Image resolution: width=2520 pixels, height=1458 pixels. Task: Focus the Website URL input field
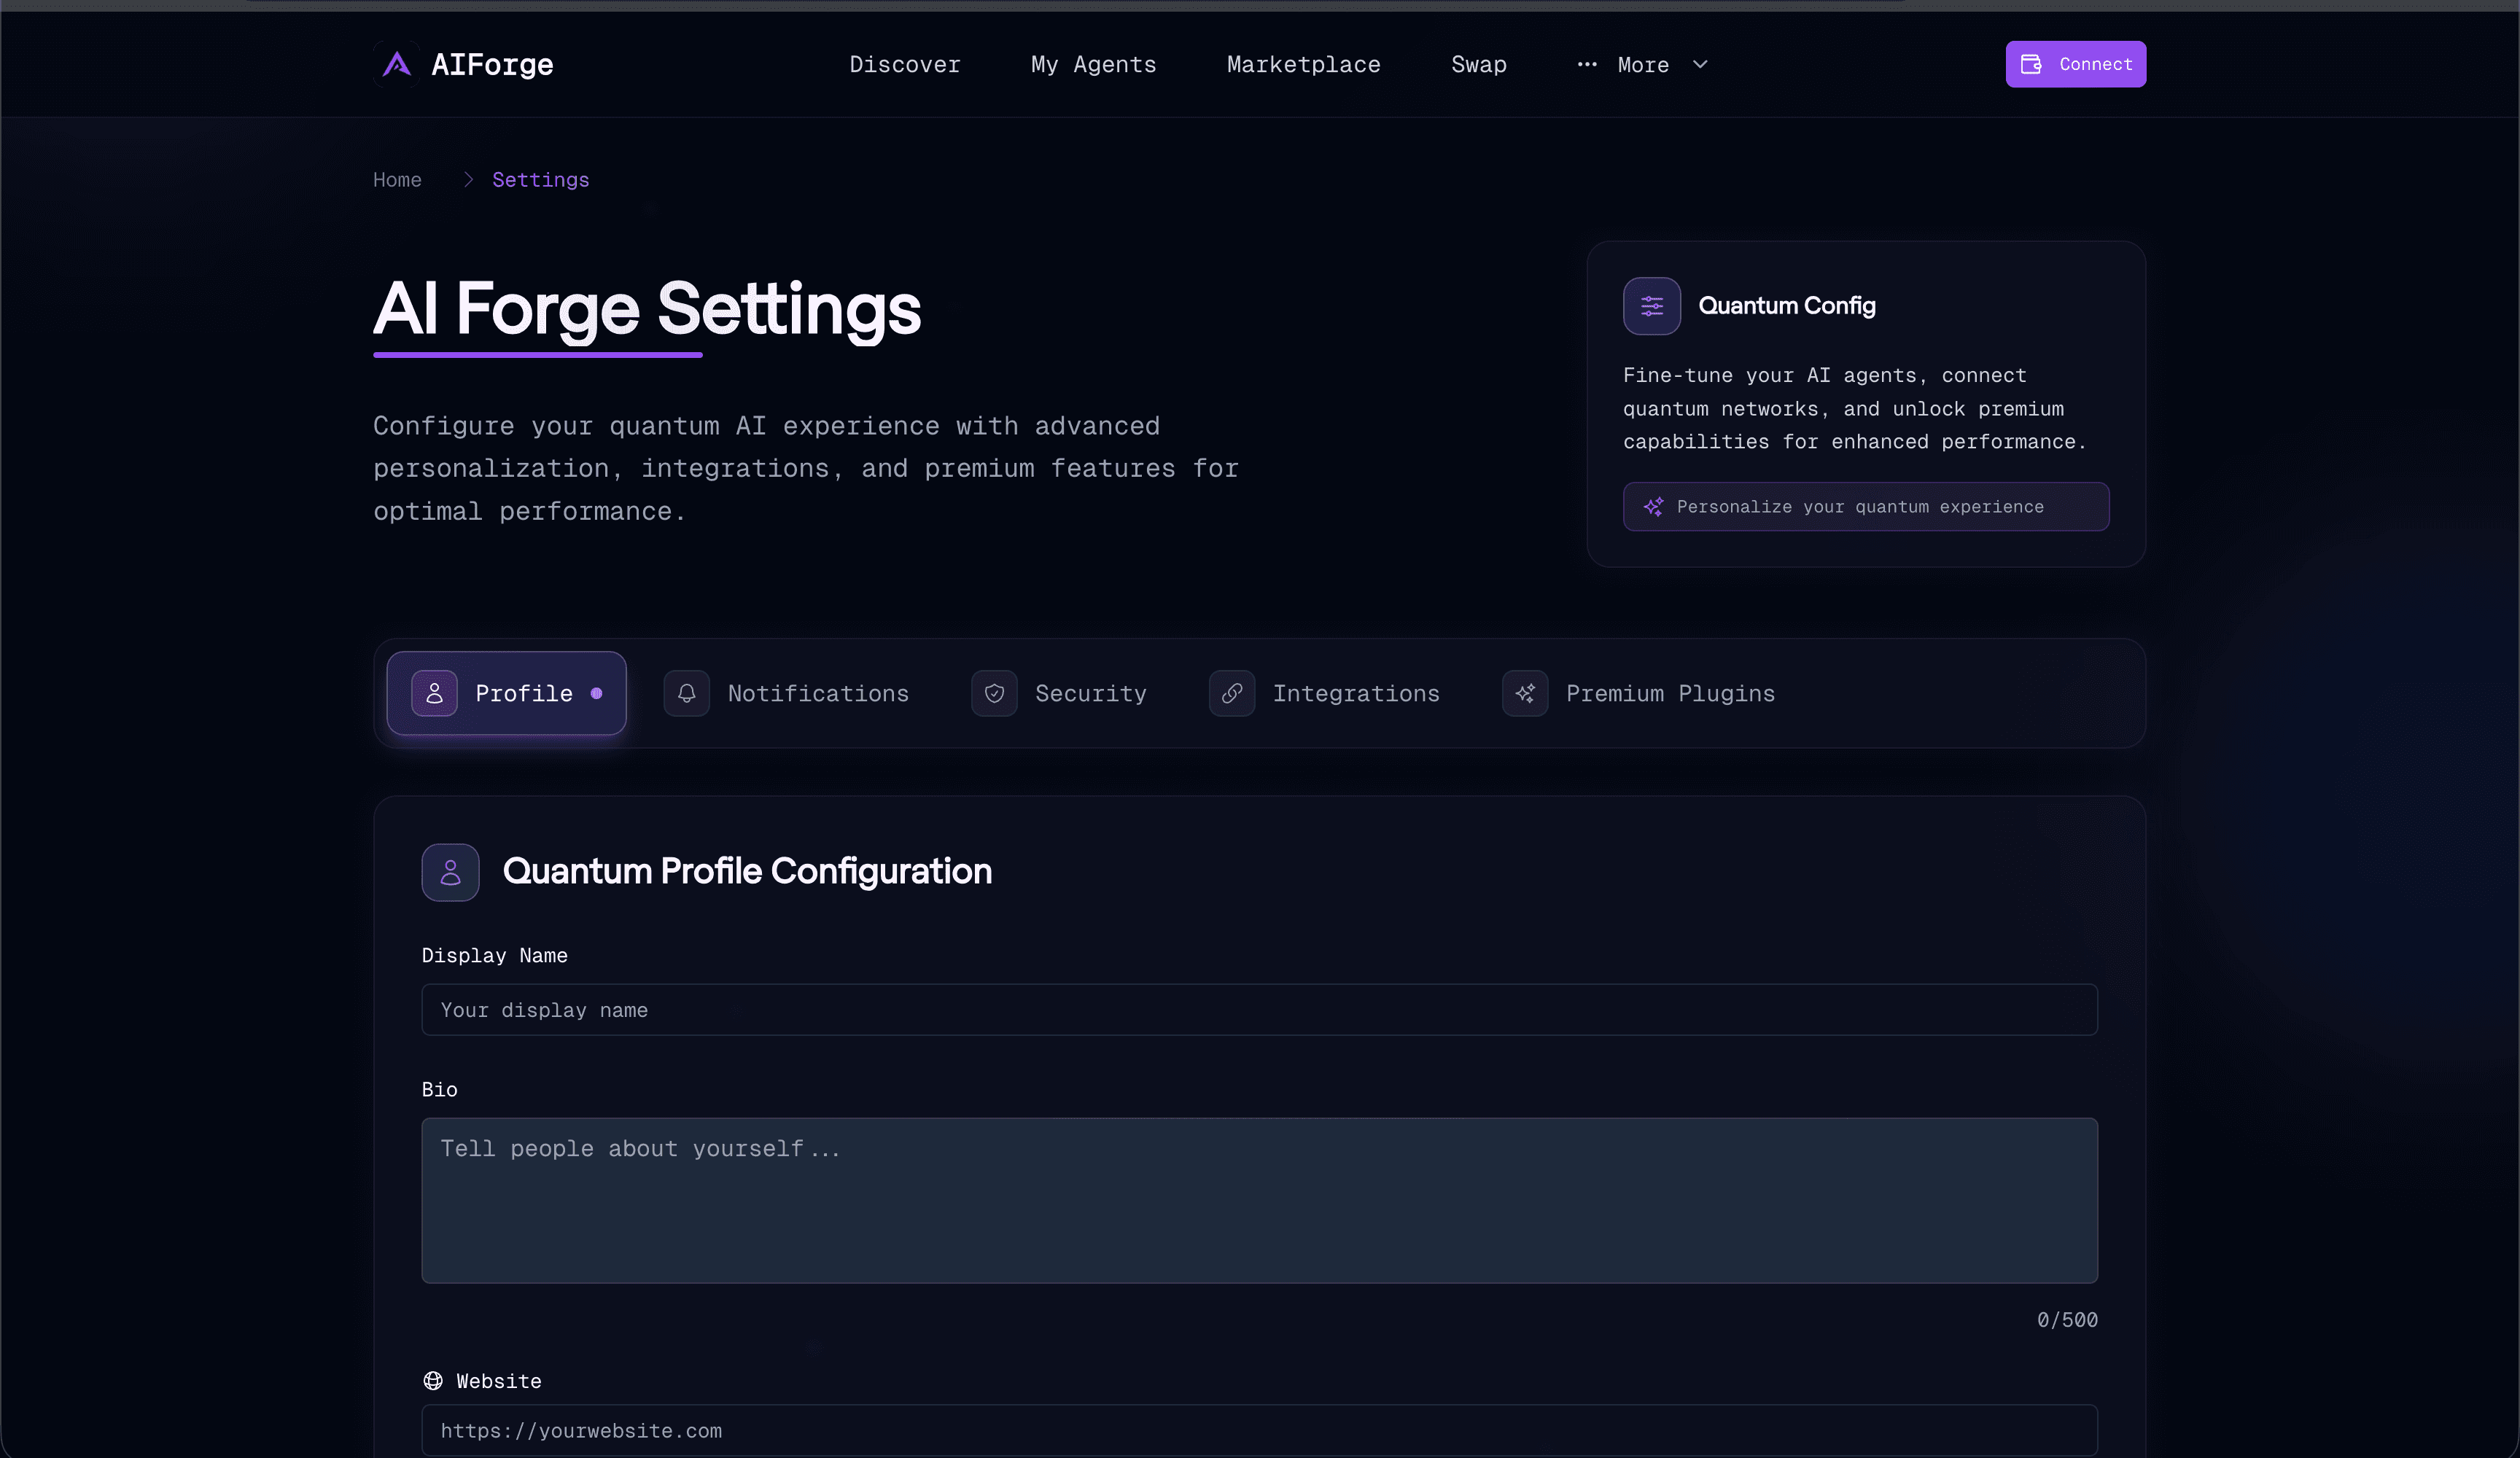click(1259, 1430)
